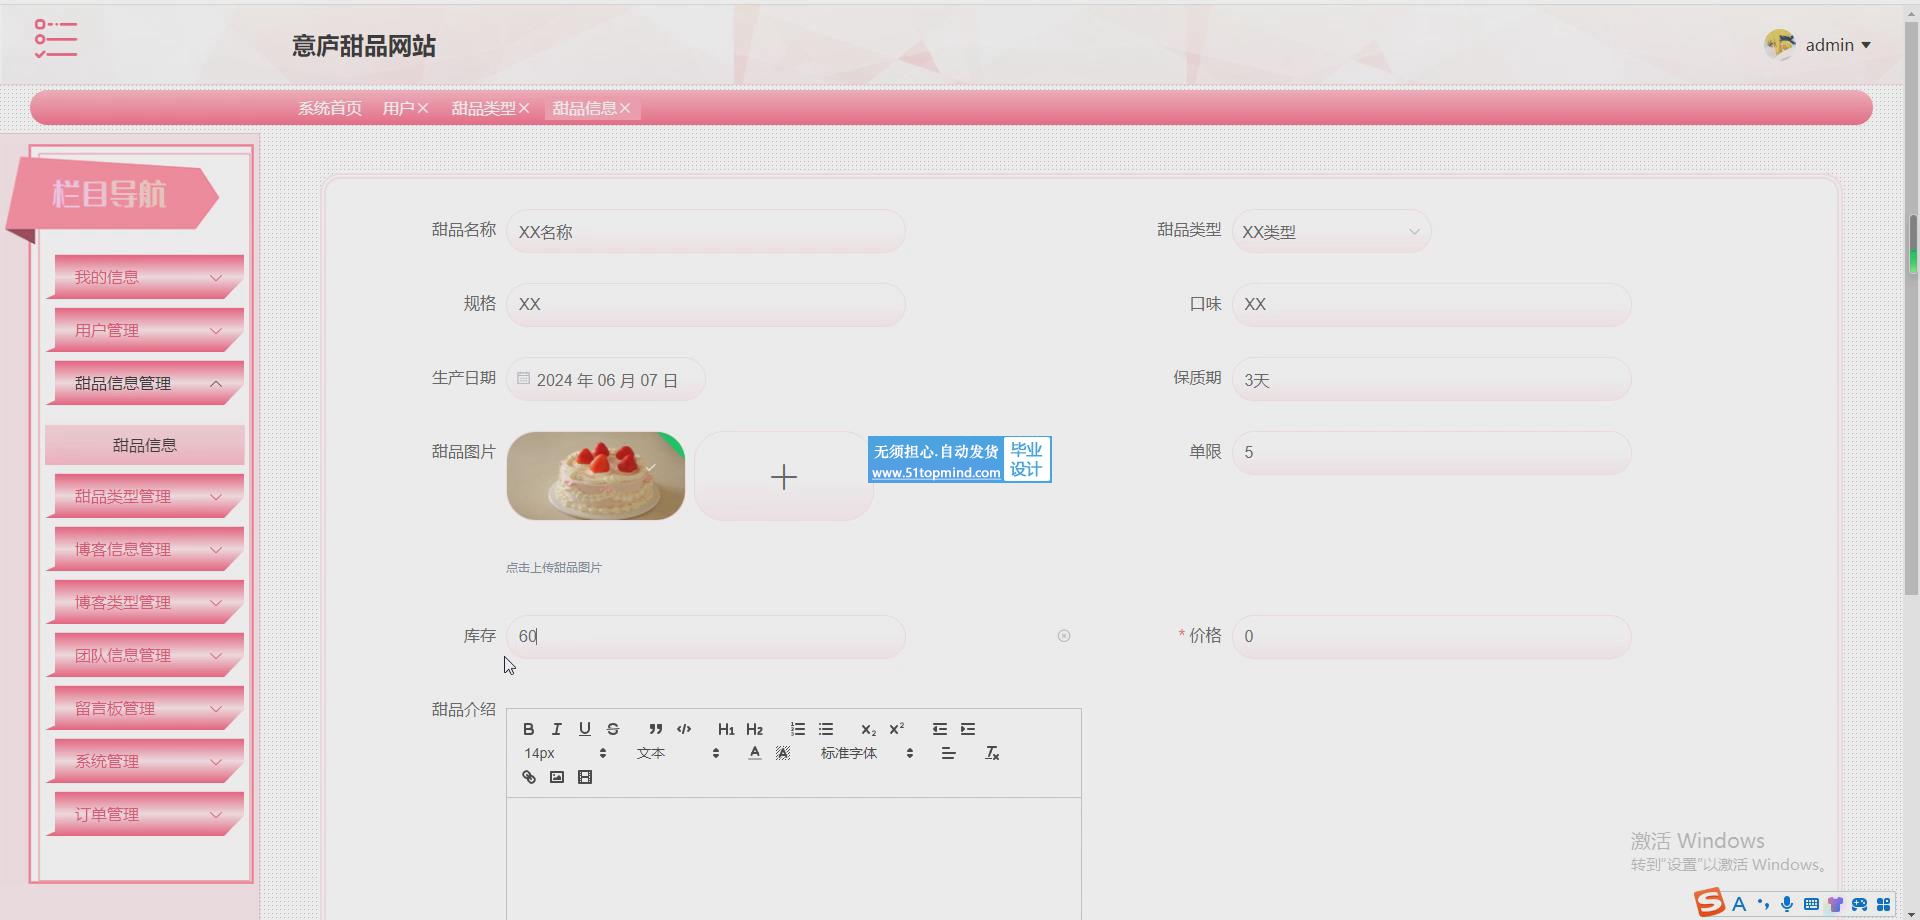Insert an image into the editor
The width and height of the screenshot is (1920, 920).
[x=557, y=777]
